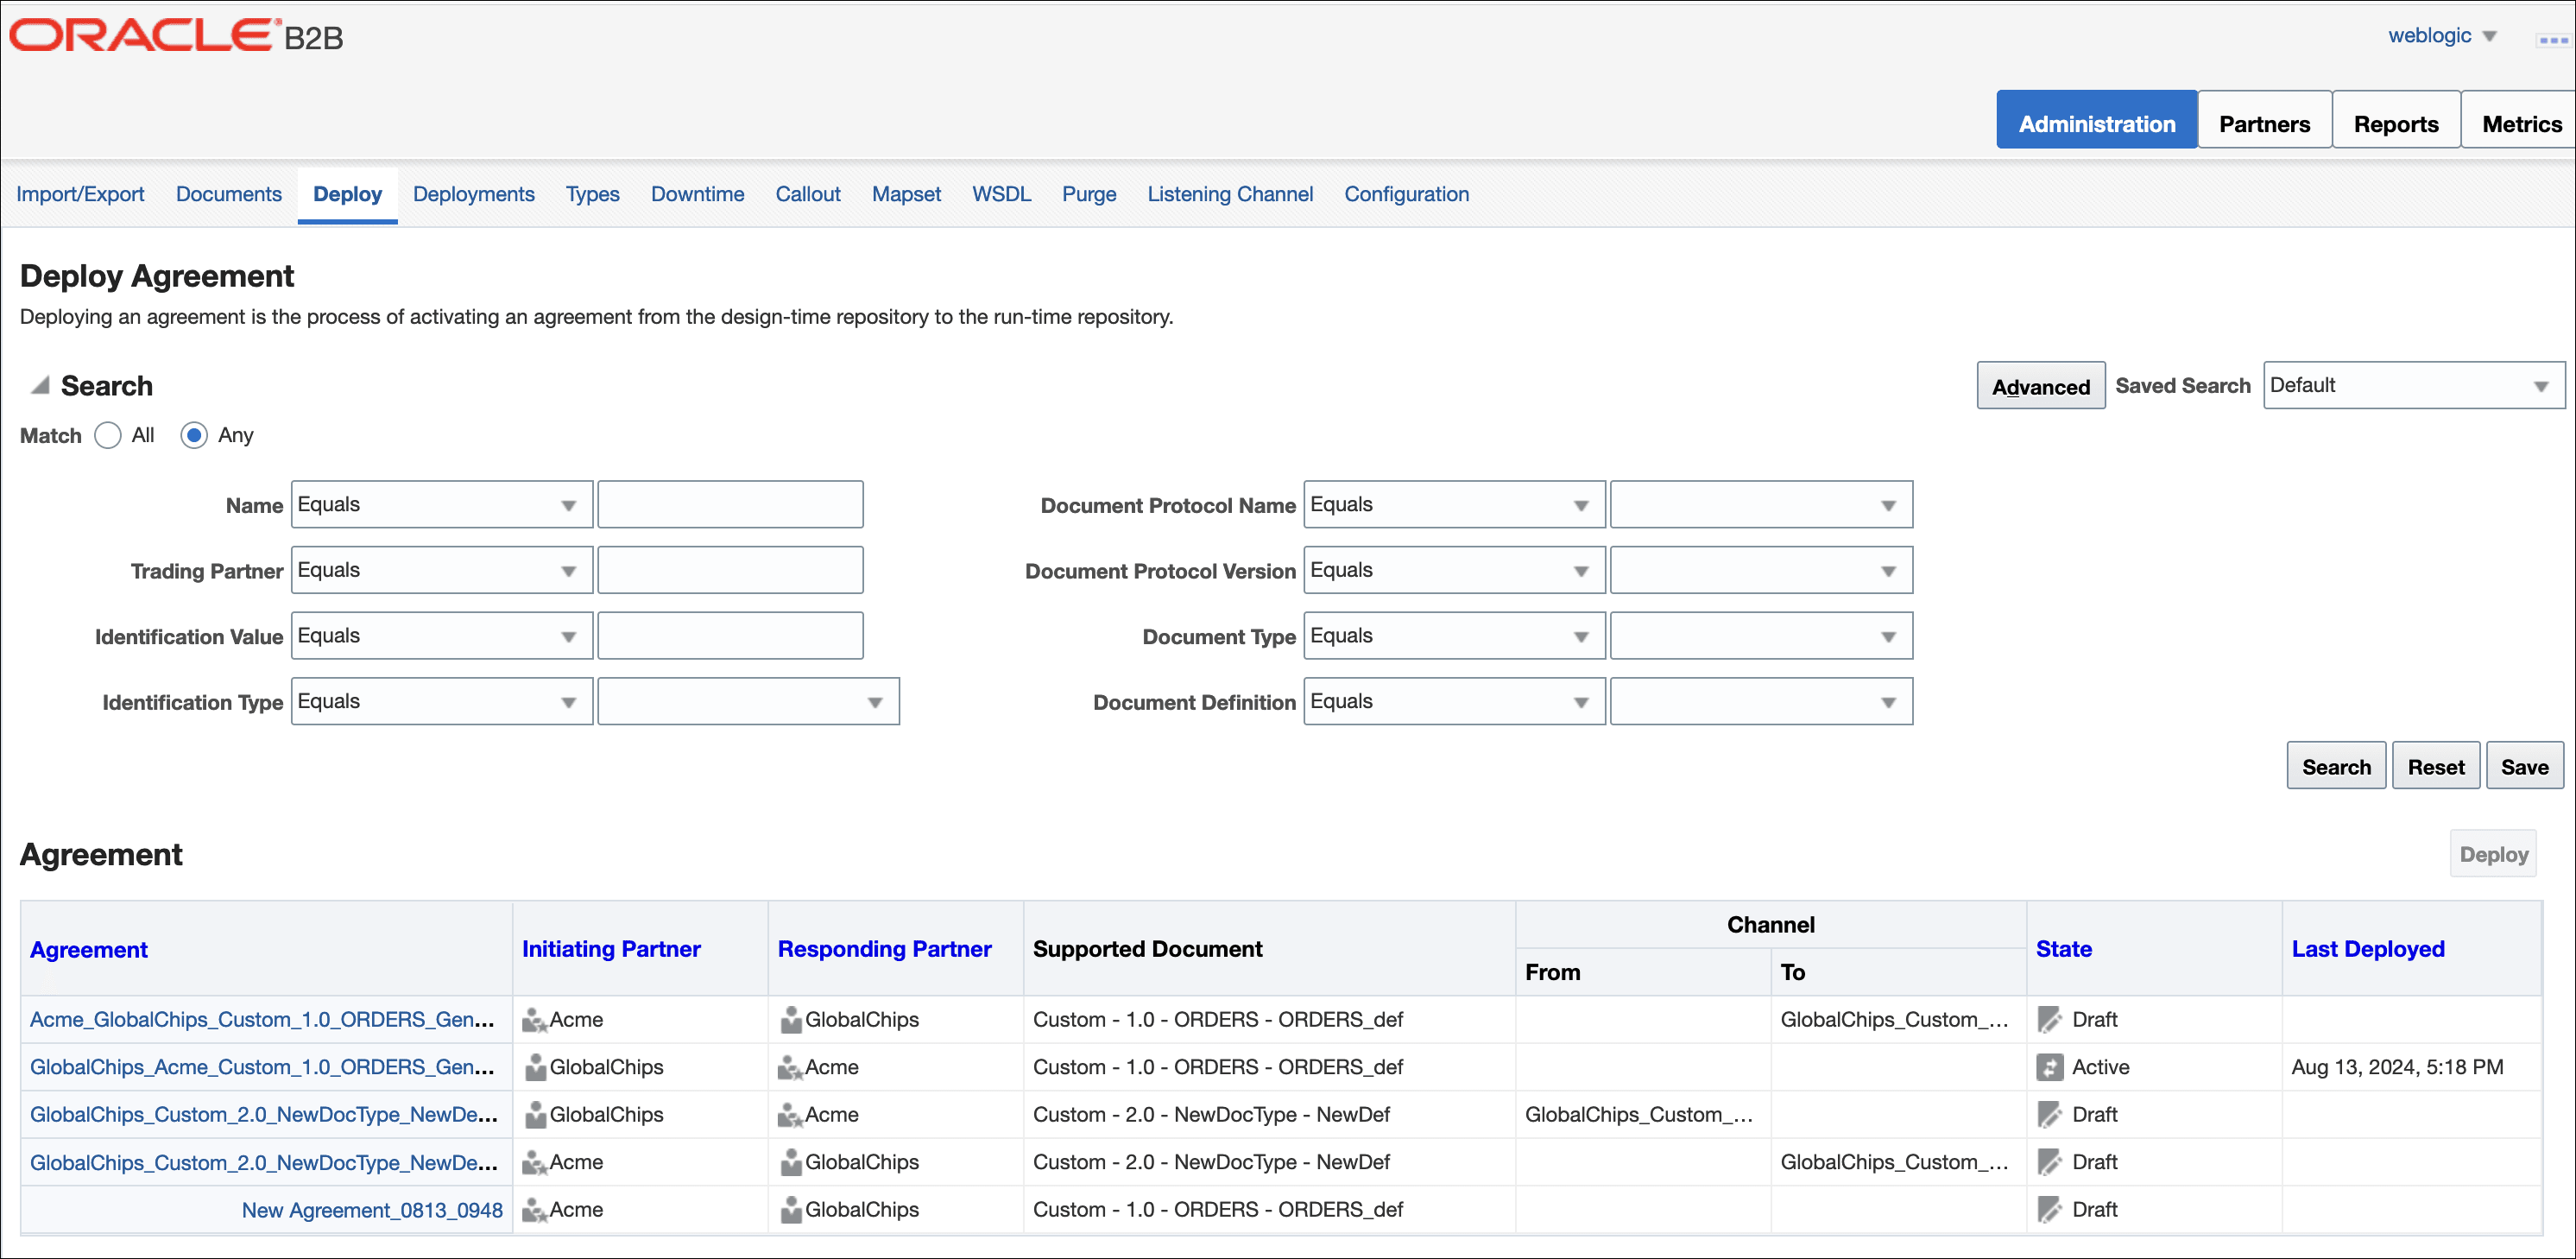Open the ellipsis menu beside weblogic
Viewport: 2576px width, 1259px height.
(x=2553, y=40)
